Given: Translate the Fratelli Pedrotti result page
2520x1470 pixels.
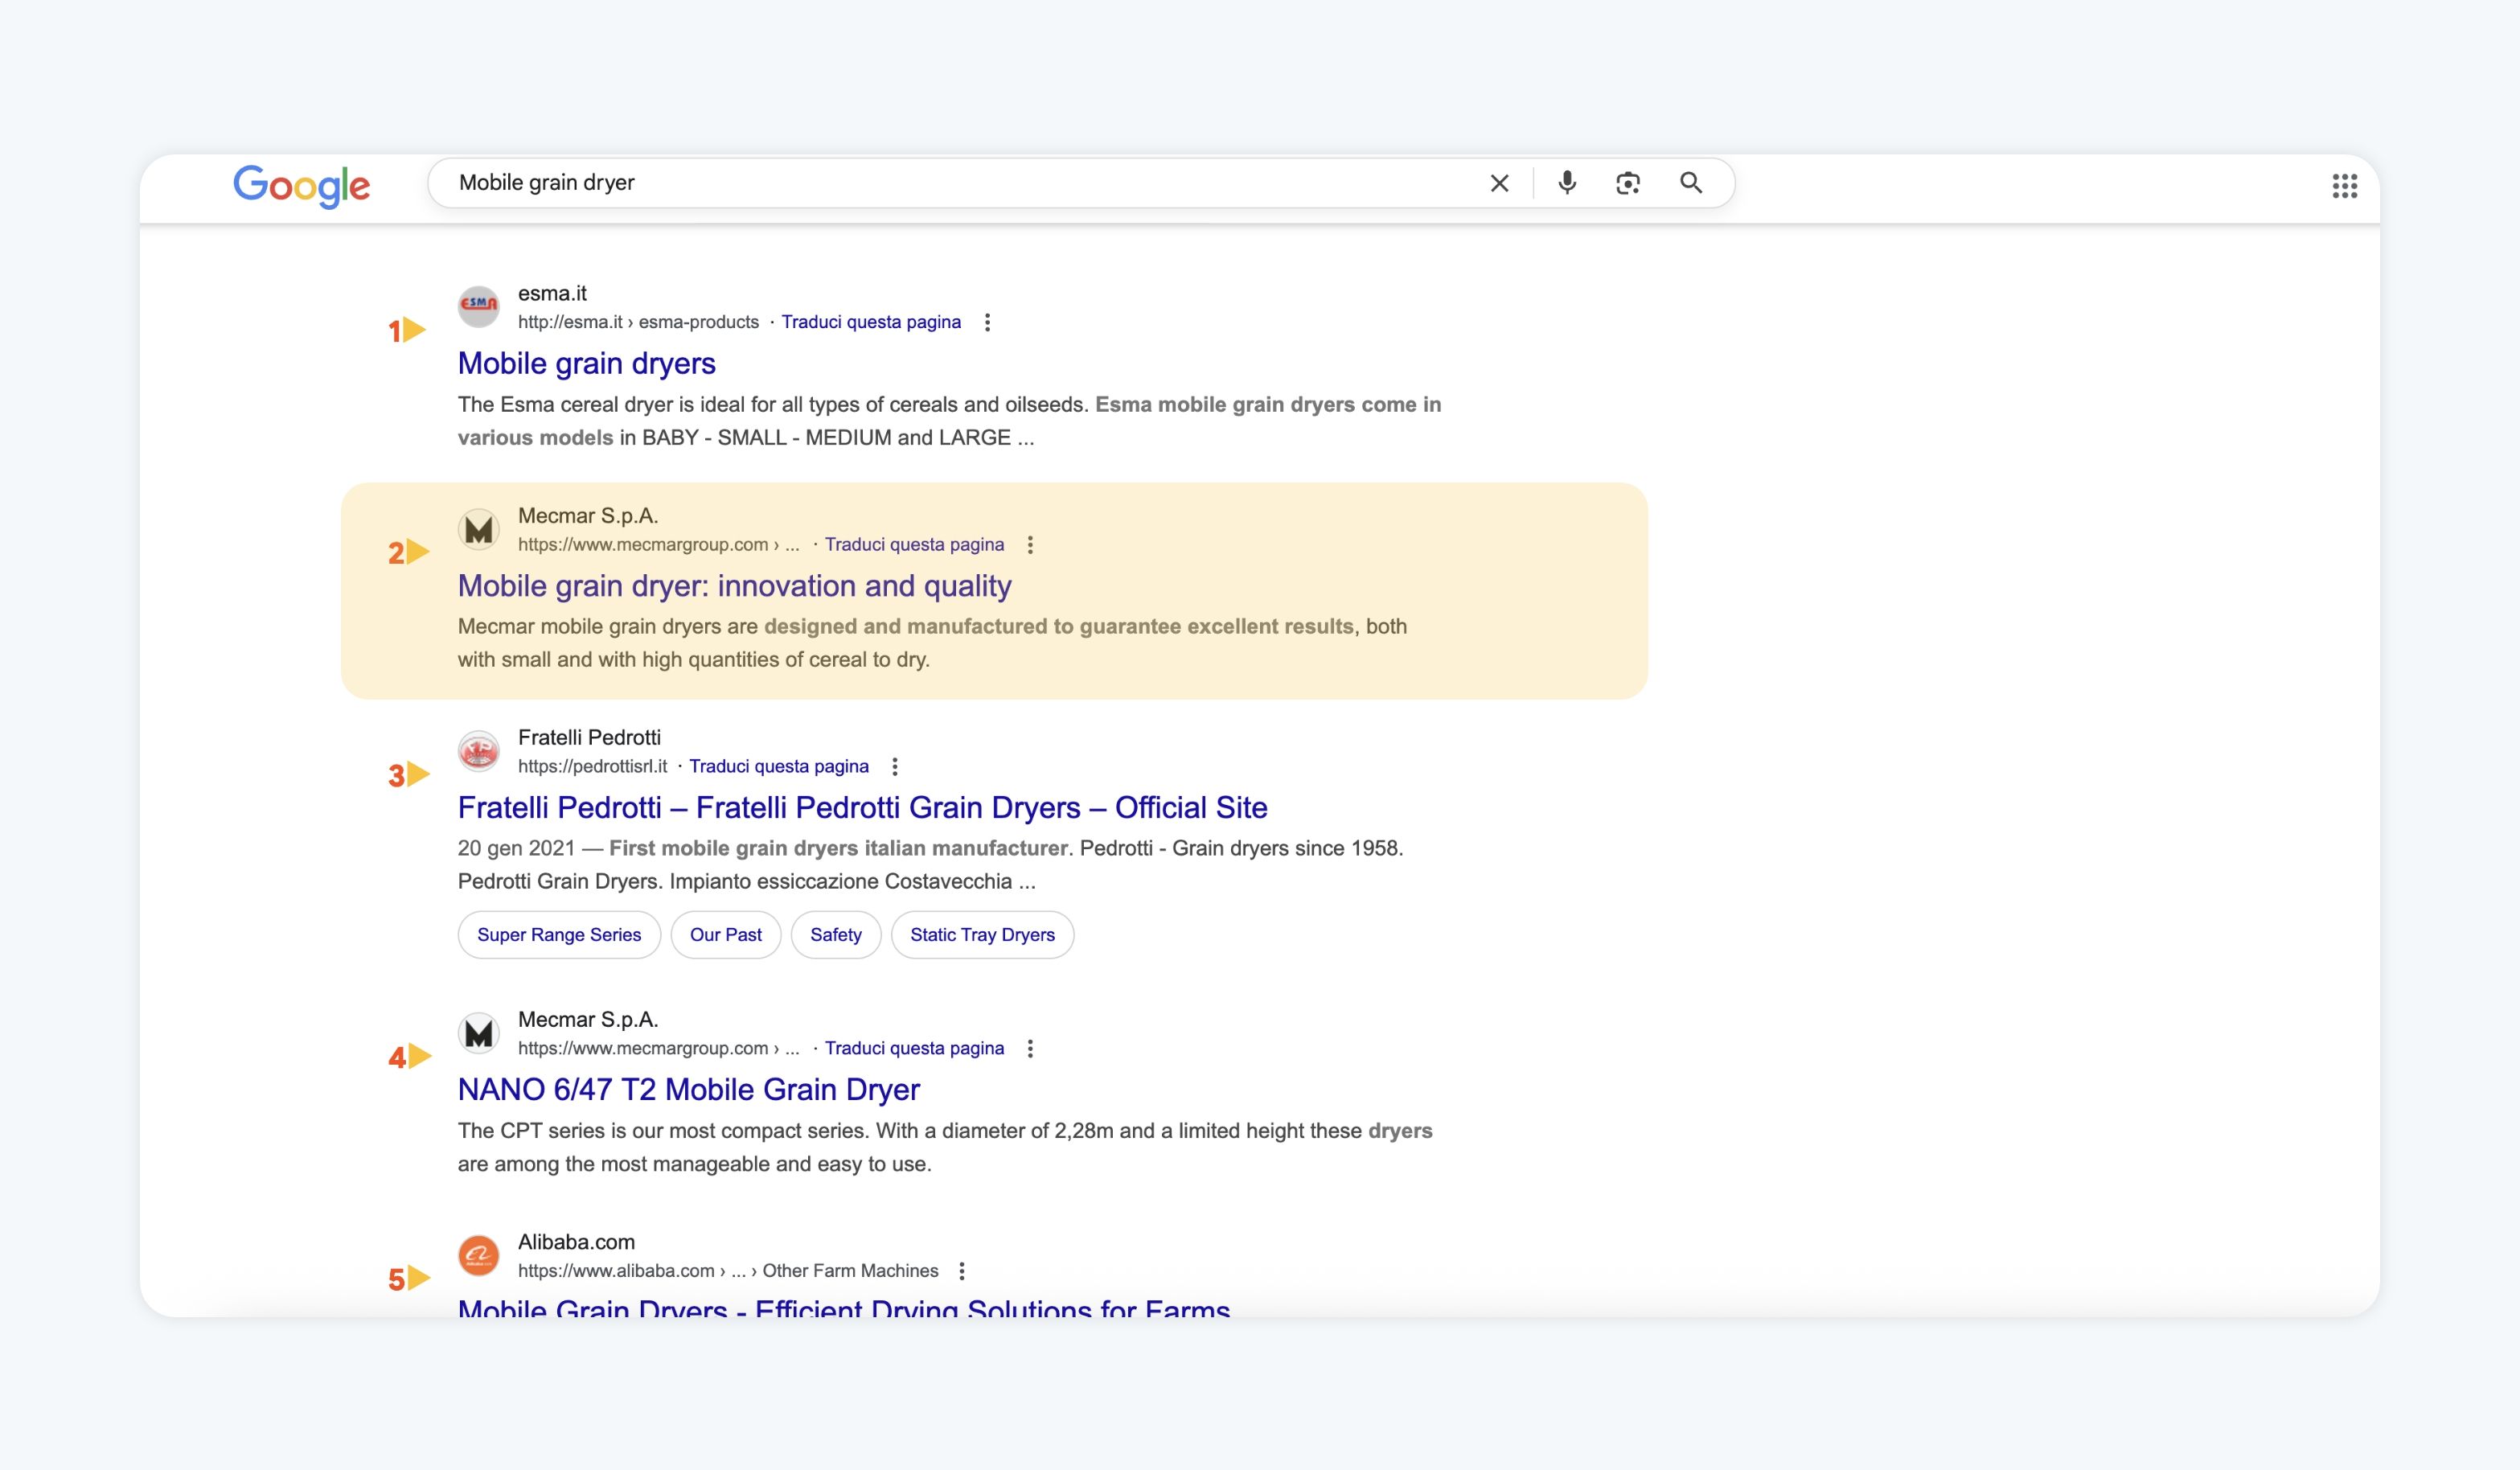Looking at the screenshot, I should click(x=779, y=767).
